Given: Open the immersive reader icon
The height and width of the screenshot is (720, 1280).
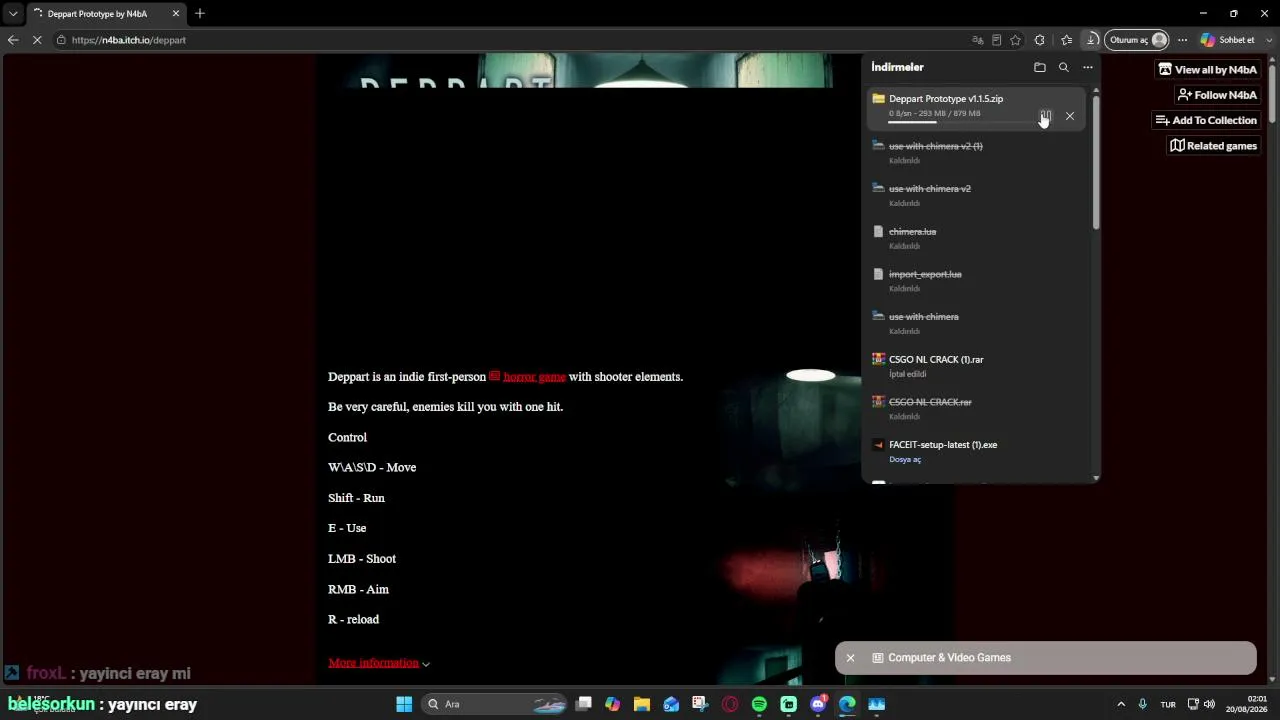Looking at the screenshot, I should pos(997,40).
